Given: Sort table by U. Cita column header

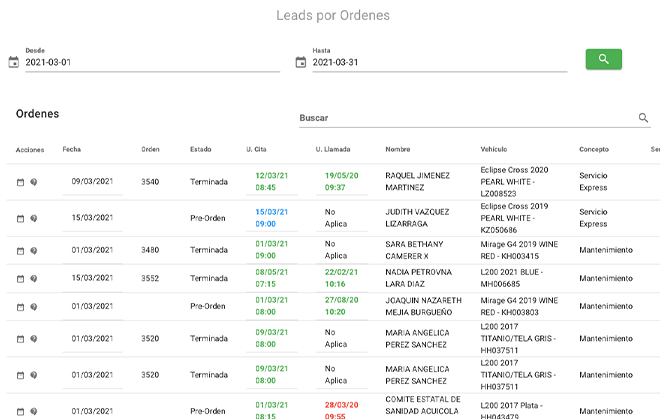Looking at the screenshot, I should coord(256,149).
